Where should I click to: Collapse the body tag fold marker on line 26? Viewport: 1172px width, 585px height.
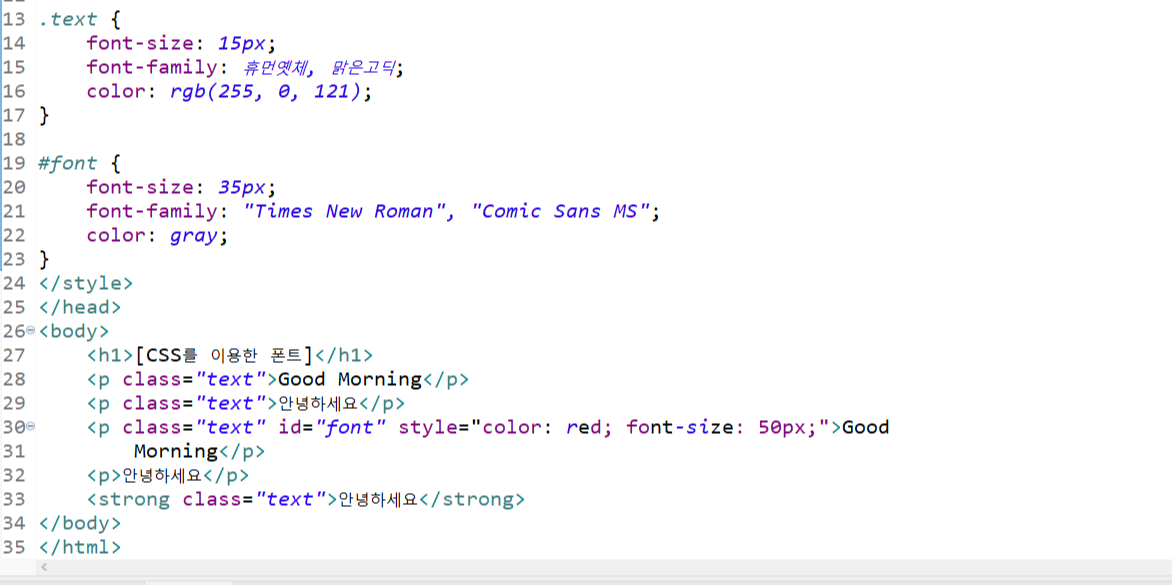tap(31, 330)
